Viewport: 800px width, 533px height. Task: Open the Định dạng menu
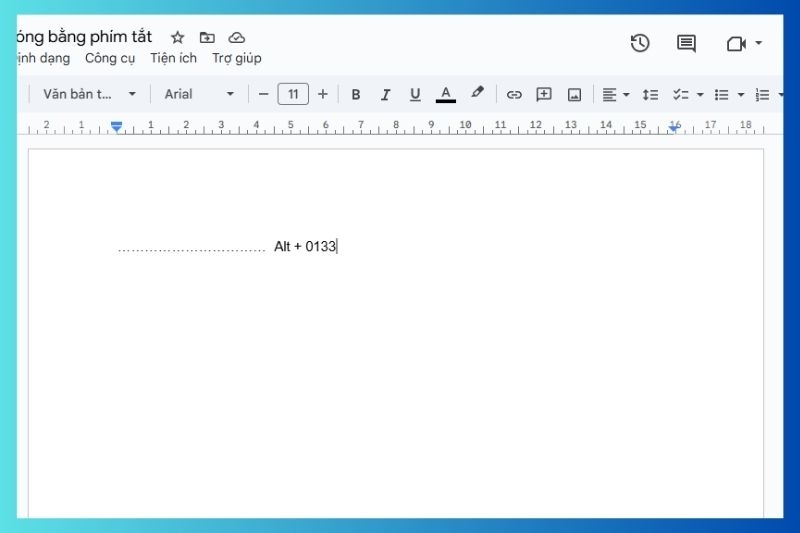pyautogui.click(x=43, y=58)
